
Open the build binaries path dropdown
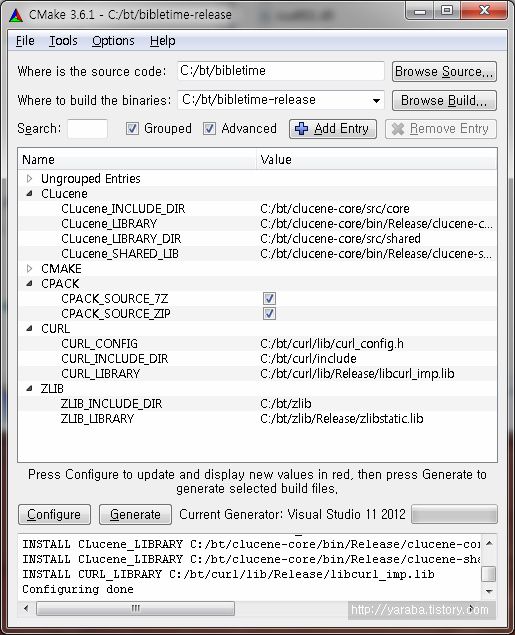[x=376, y=100]
